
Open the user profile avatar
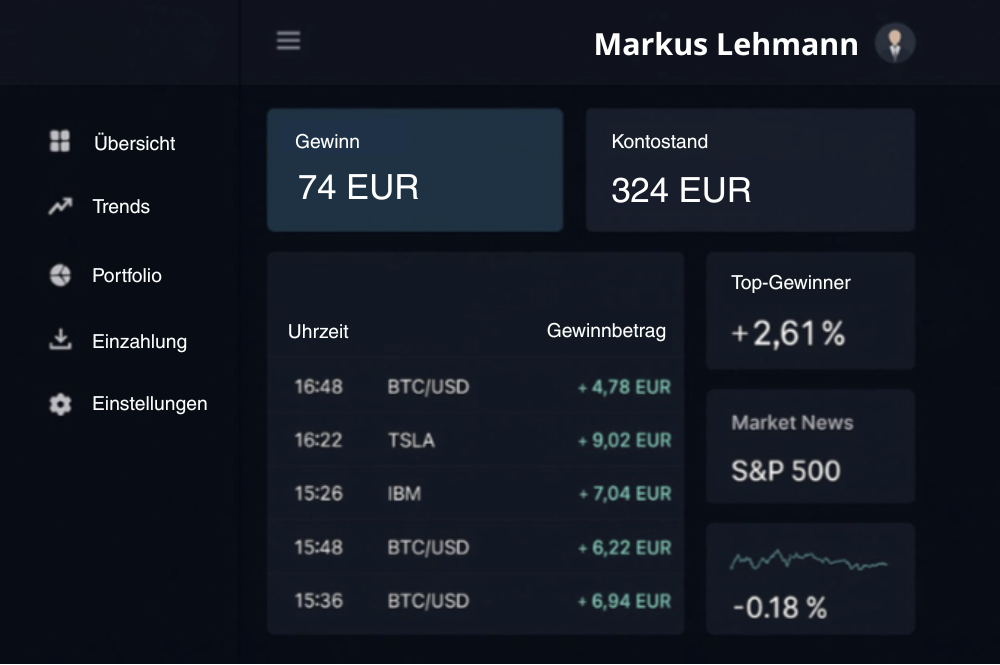[895, 44]
